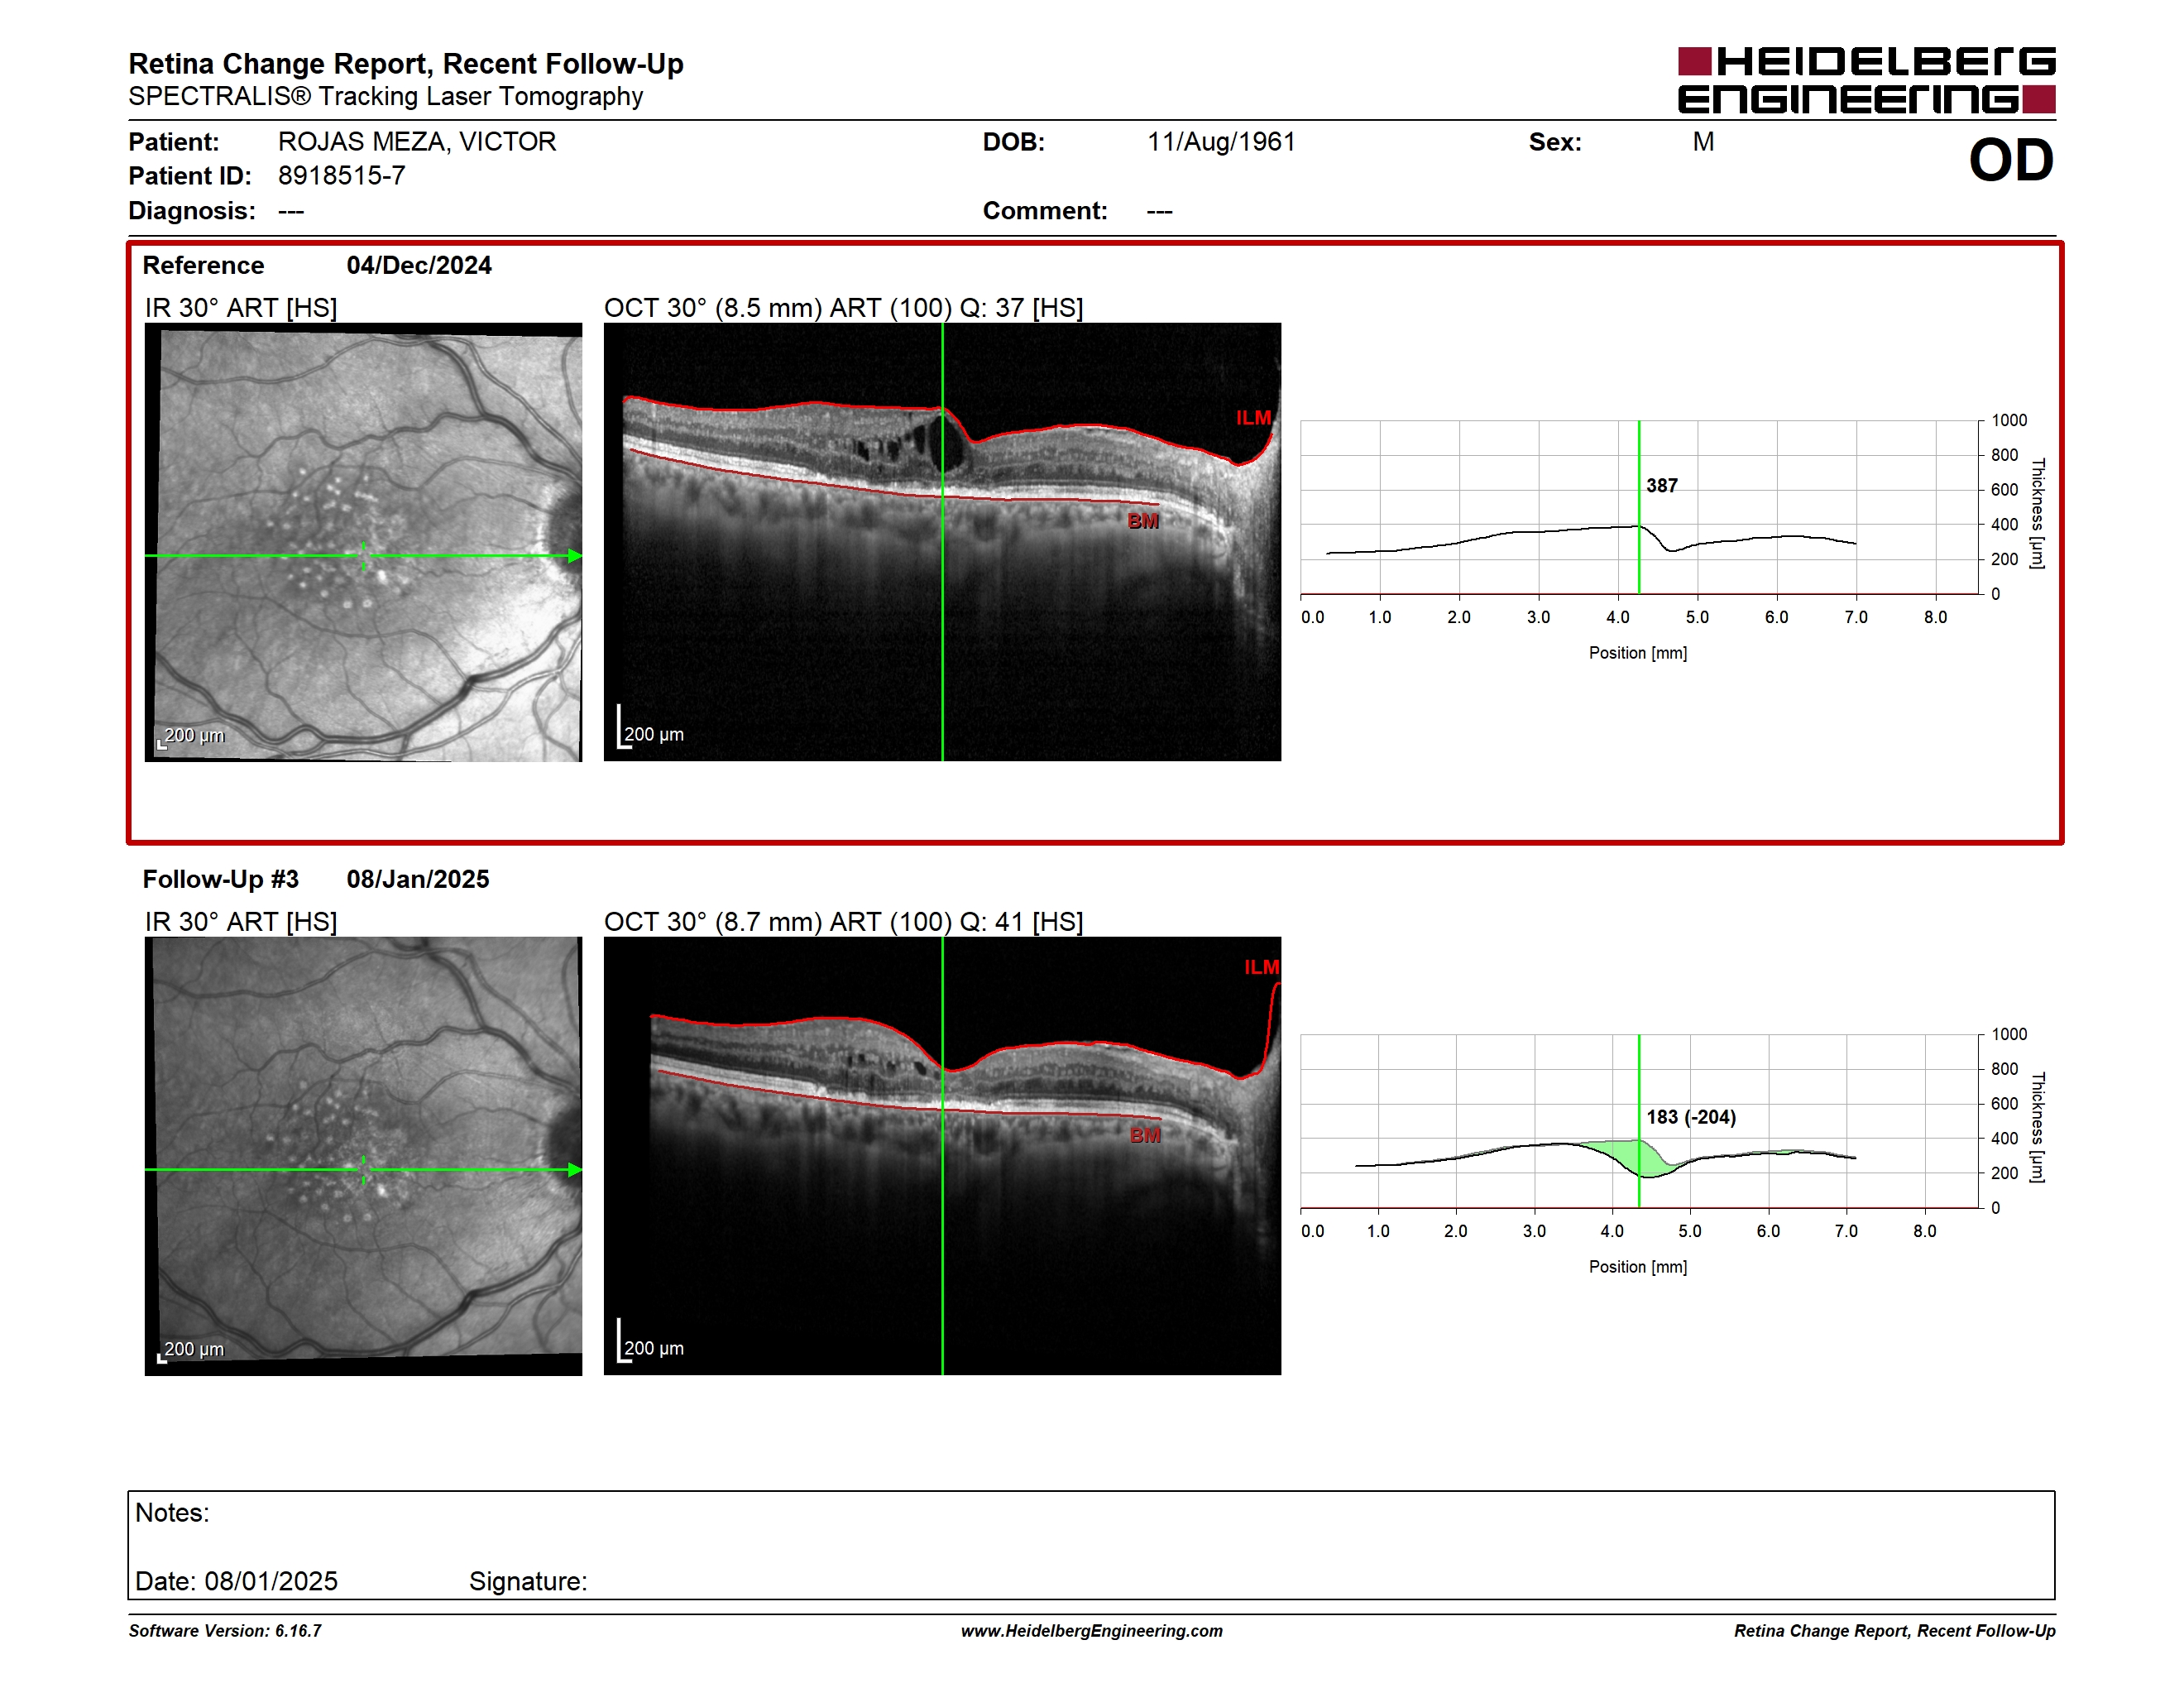Click the Signature field
Image resolution: width=2184 pixels, height=1688 pixels.
pyautogui.click(x=528, y=1581)
